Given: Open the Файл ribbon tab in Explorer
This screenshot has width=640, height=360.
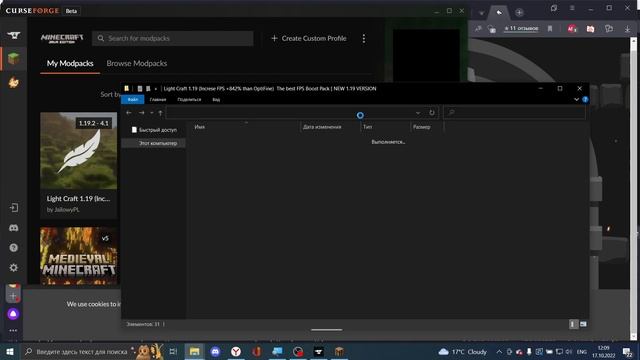Looking at the screenshot, I should pyautogui.click(x=133, y=99).
